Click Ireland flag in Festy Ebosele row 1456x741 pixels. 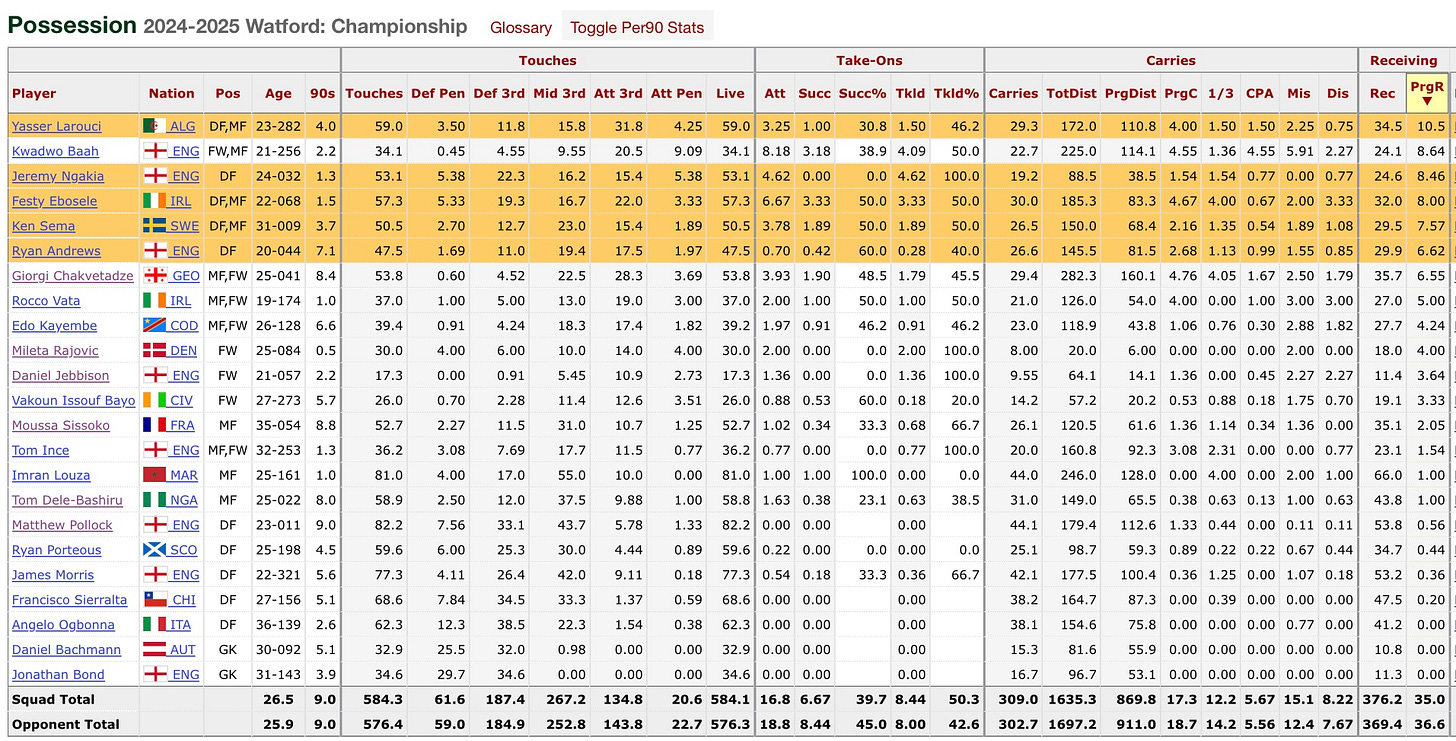pyautogui.click(x=156, y=201)
